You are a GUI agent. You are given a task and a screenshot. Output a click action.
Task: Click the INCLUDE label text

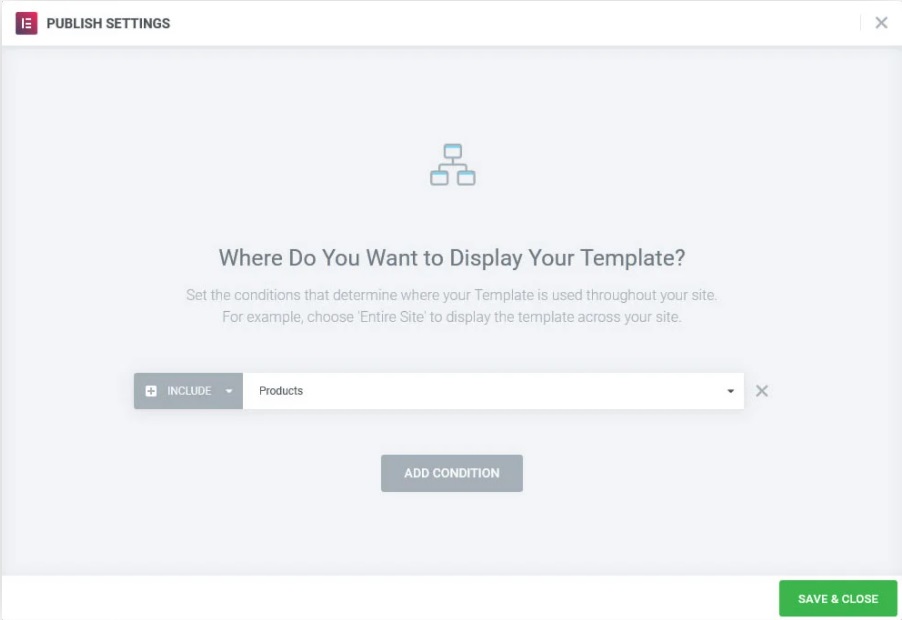pos(189,391)
